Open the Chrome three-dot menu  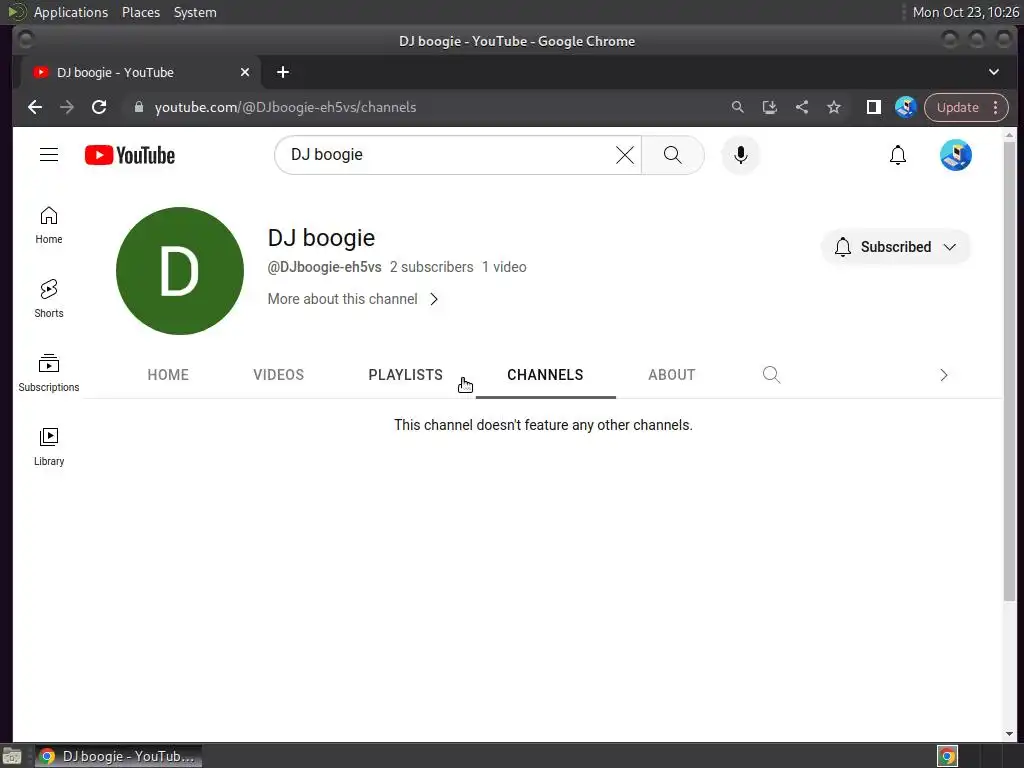[996, 107]
